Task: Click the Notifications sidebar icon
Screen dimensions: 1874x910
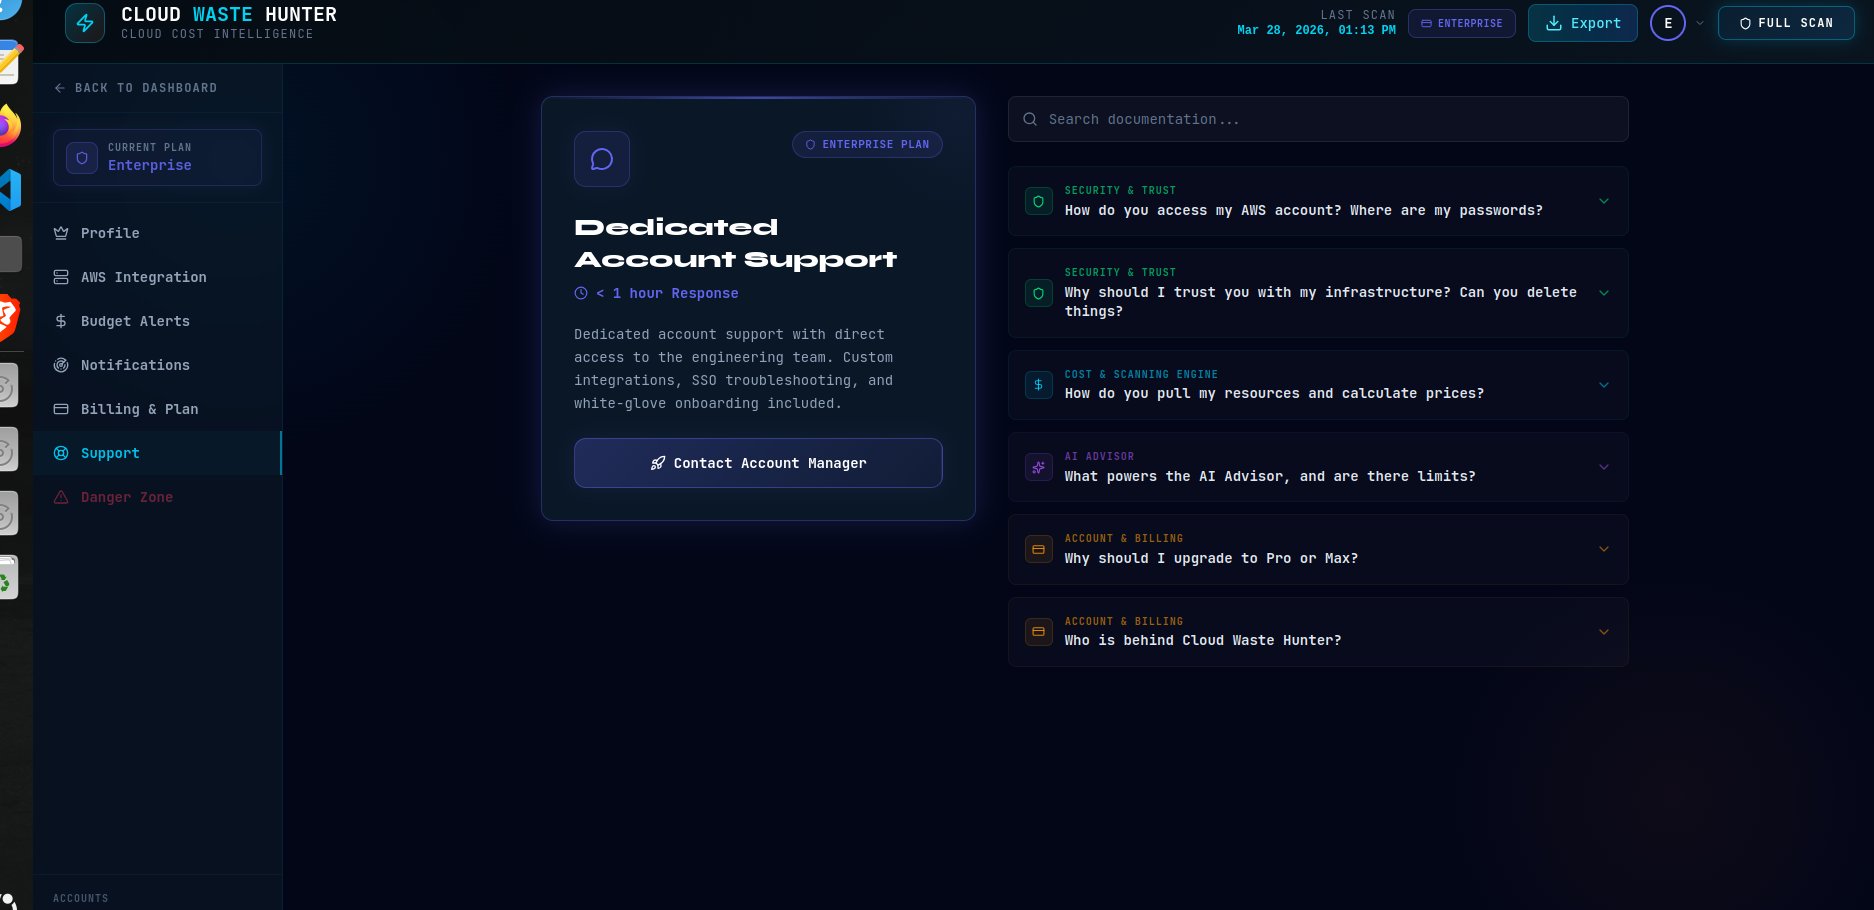Action: coord(61,365)
